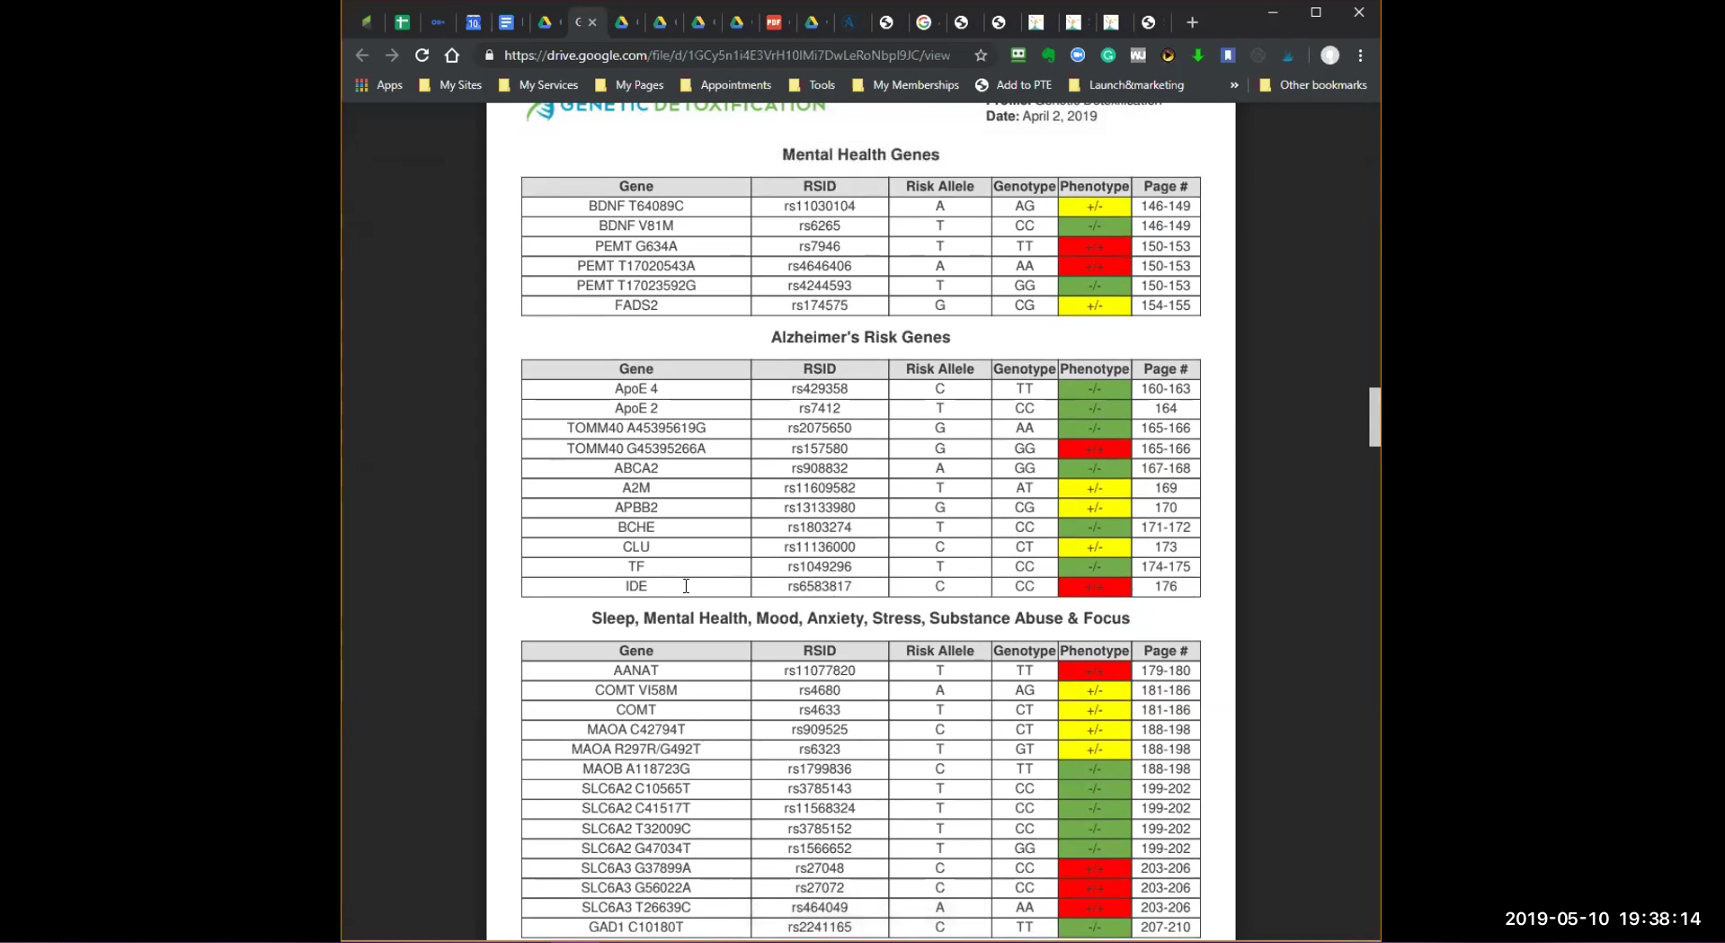
Task: Click the blue bookmark extension icon
Action: point(1228,56)
